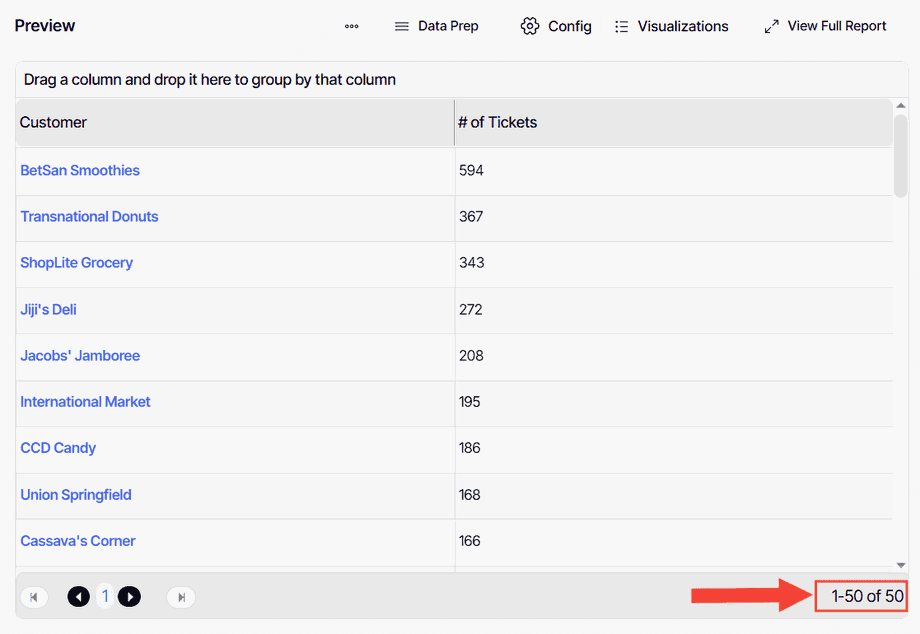Open the three-dot more options menu
Screen dimensions: 920x634
[x=351, y=27]
